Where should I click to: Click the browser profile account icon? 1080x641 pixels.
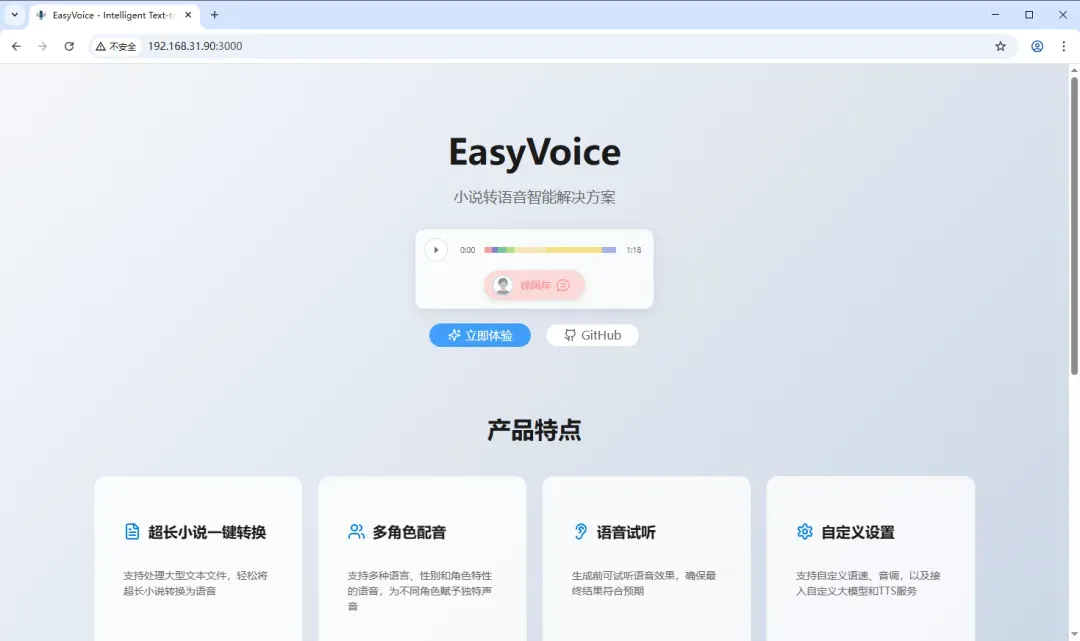1037,46
